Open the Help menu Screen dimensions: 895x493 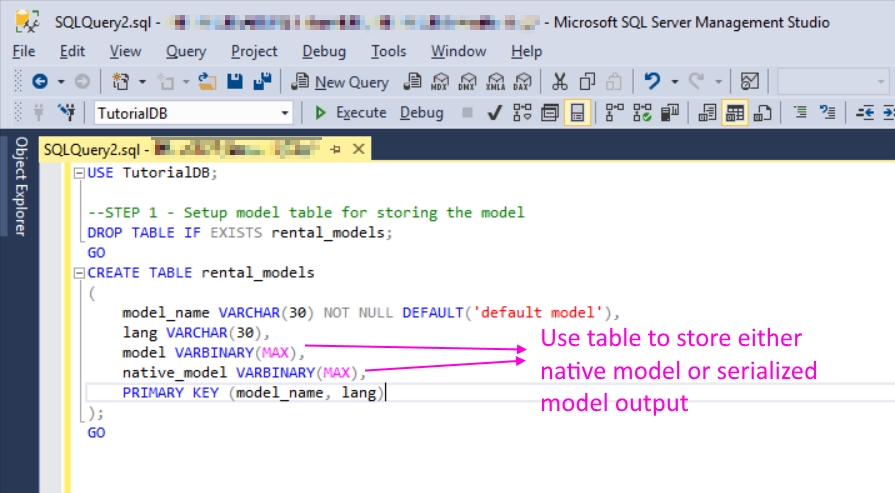click(526, 51)
